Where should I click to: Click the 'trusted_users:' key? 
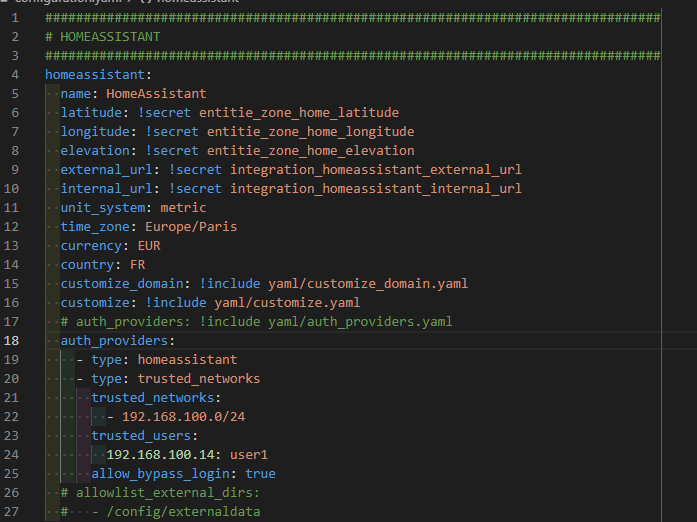pos(144,436)
